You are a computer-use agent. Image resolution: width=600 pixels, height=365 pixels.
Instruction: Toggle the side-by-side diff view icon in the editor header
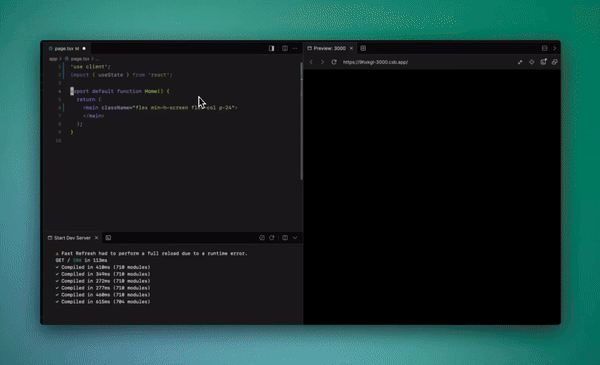point(271,48)
